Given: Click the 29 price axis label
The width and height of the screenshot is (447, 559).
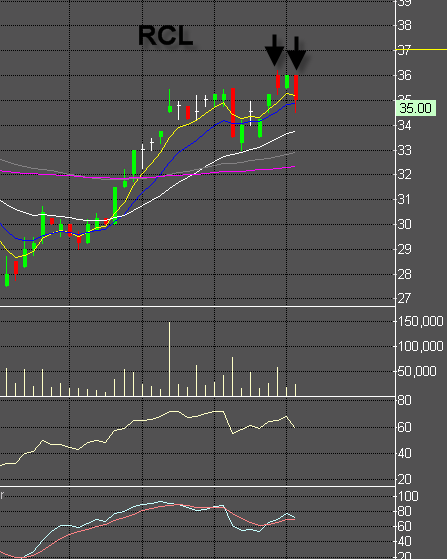Looking at the screenshot, I should [404, 249].
